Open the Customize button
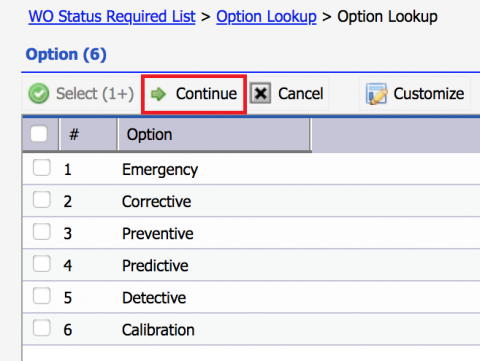The height and width of the screenshot is (361, 480). point(415,94)
